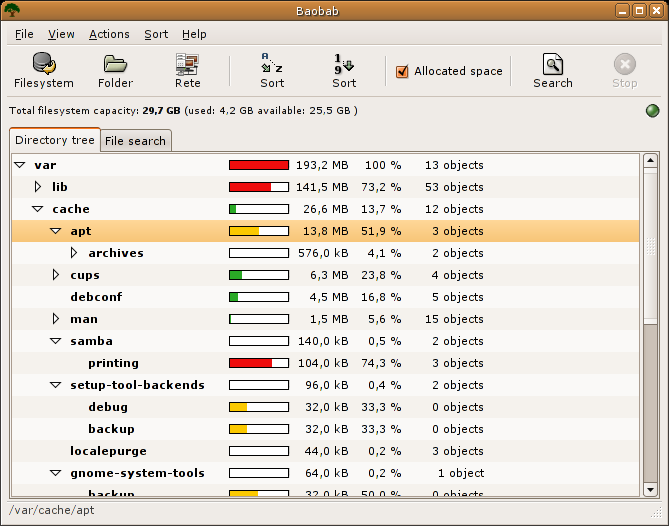Click the Rete remote scan icon
Viewport: 669px width, 526px height.
point(187,63)
